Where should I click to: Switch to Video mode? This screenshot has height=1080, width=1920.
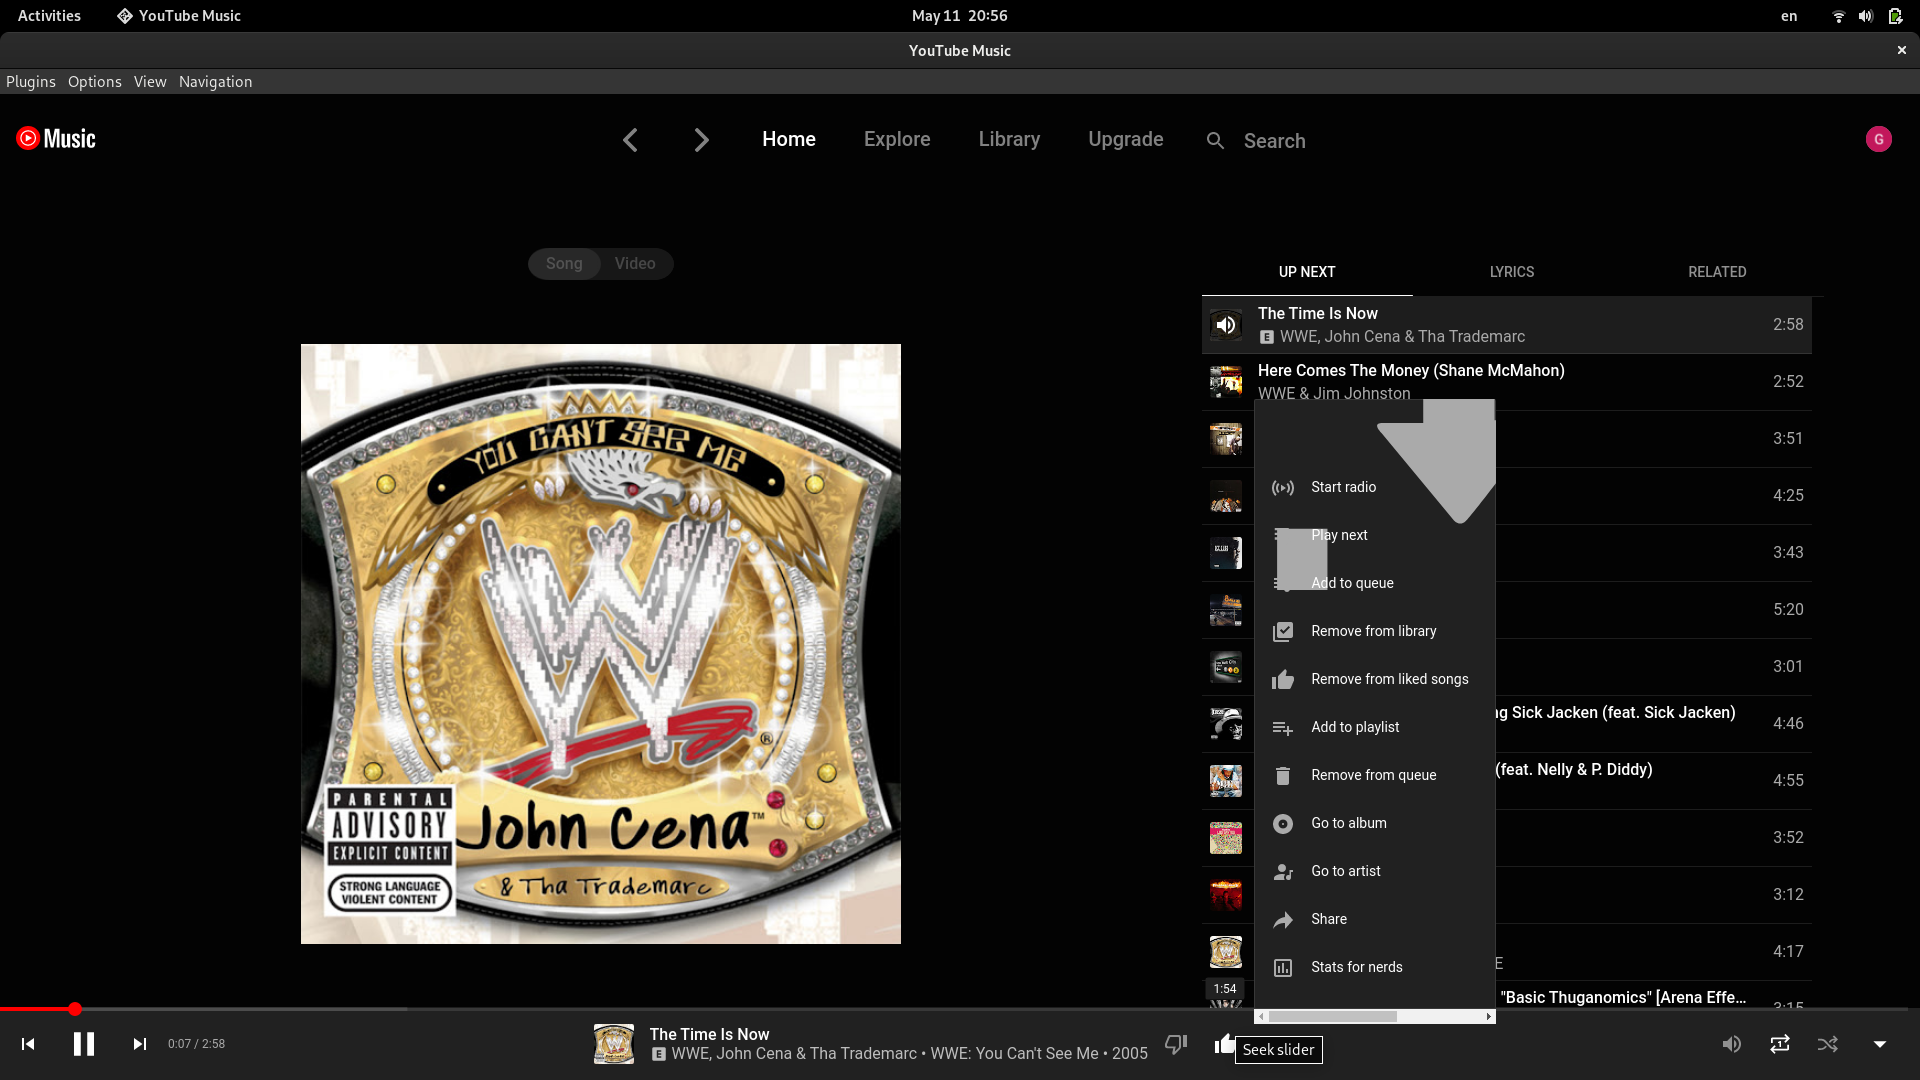click(x=634, y=263)
